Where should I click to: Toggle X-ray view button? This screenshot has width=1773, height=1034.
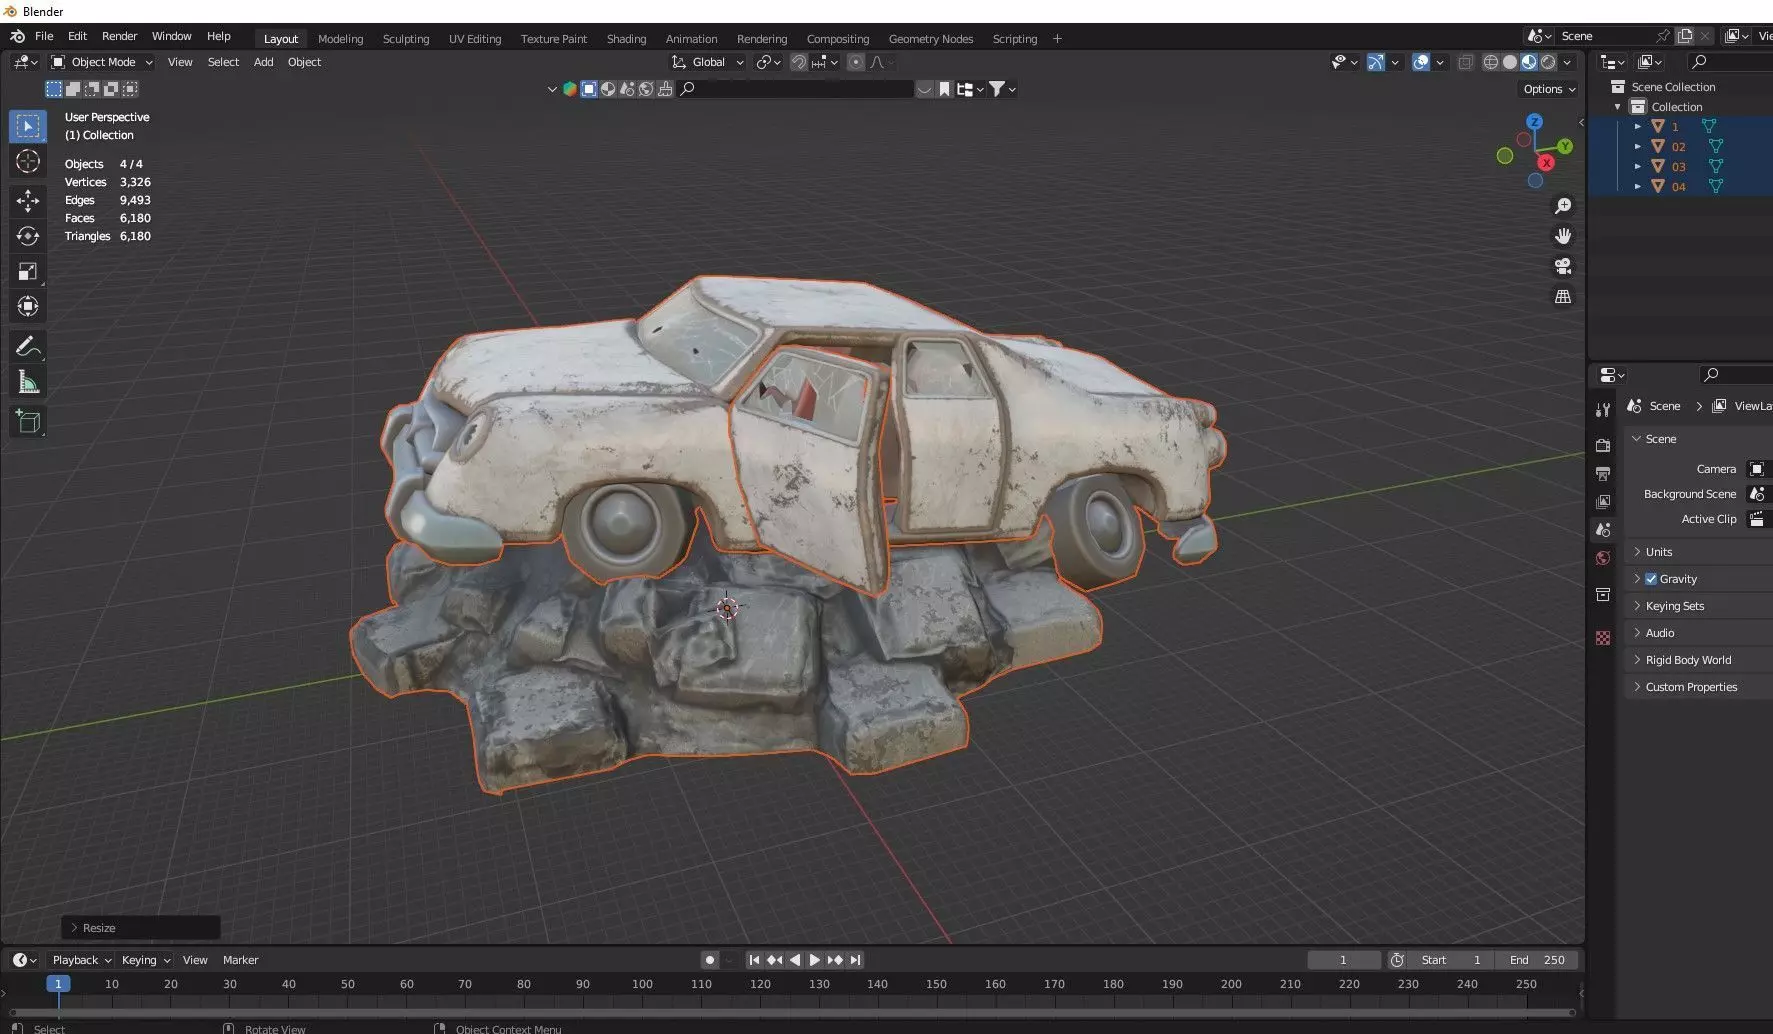1465,62
